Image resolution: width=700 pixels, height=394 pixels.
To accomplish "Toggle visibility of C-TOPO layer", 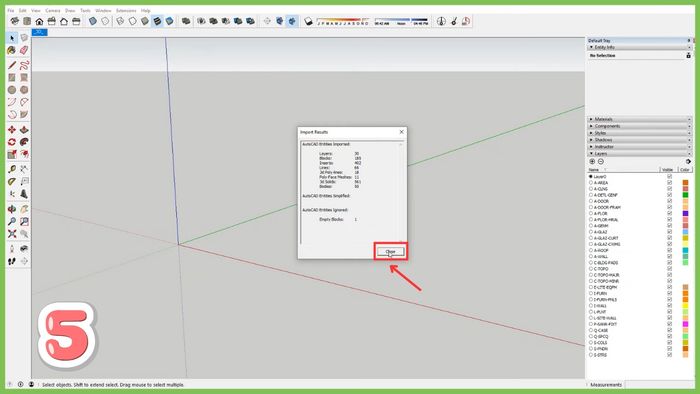I will (669, 269).
